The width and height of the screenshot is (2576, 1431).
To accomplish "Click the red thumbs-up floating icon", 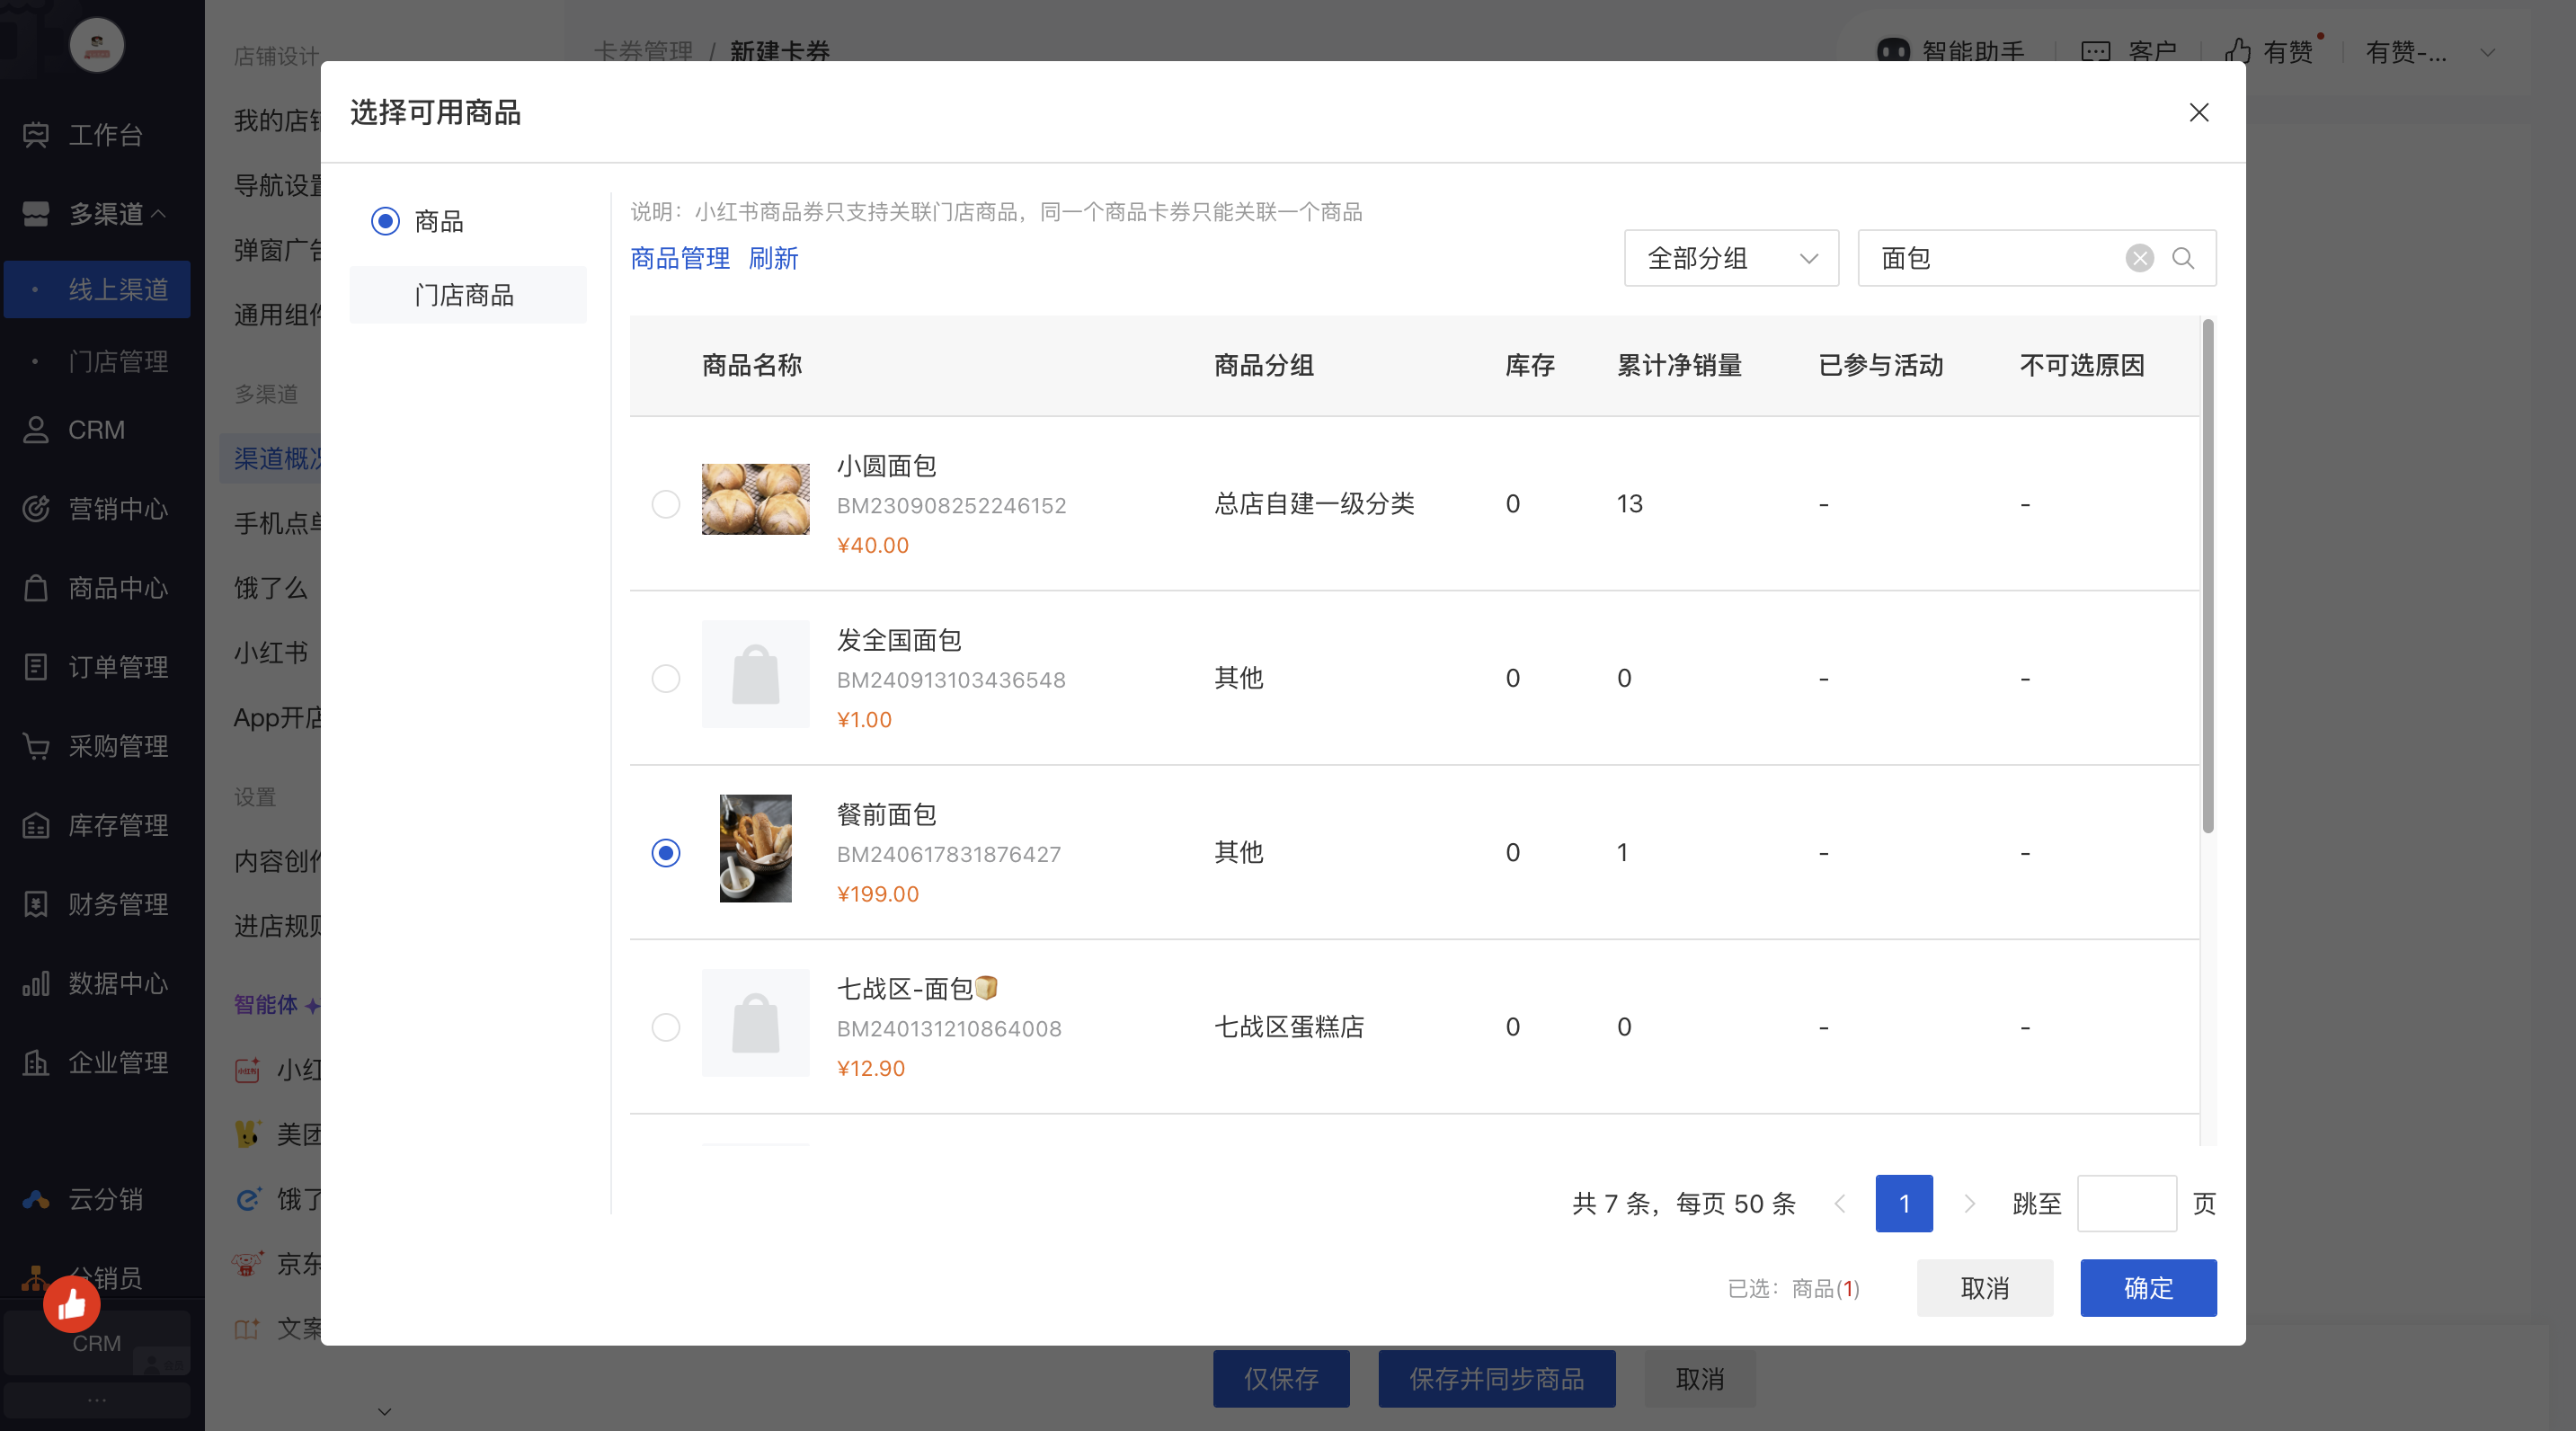I will point(71,1303).
